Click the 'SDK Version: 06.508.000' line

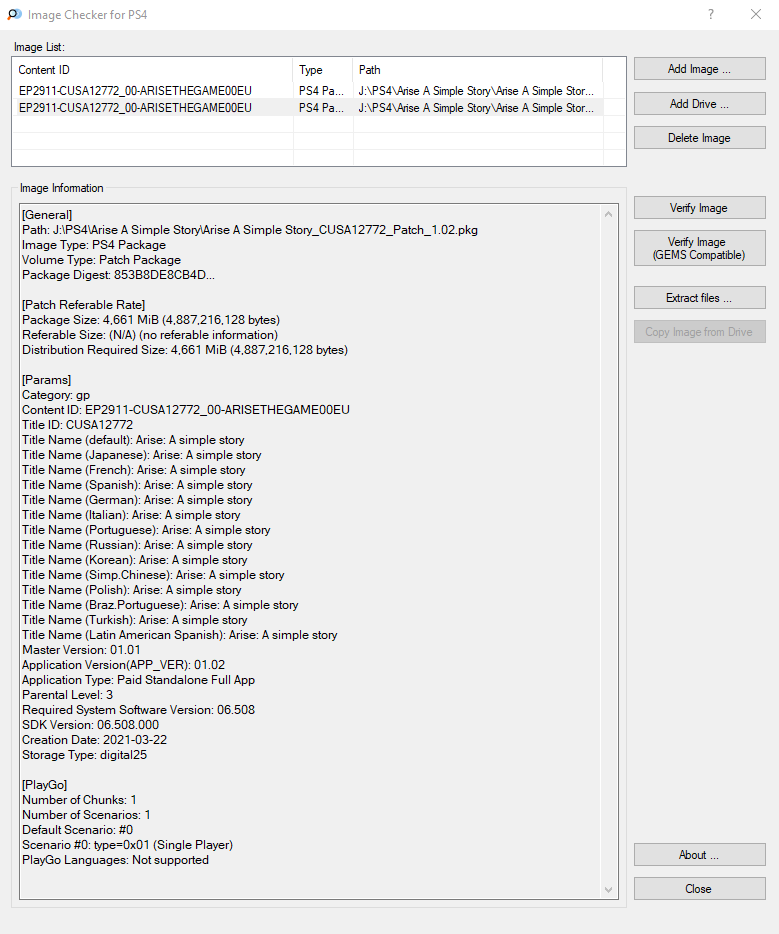[91, 725]
